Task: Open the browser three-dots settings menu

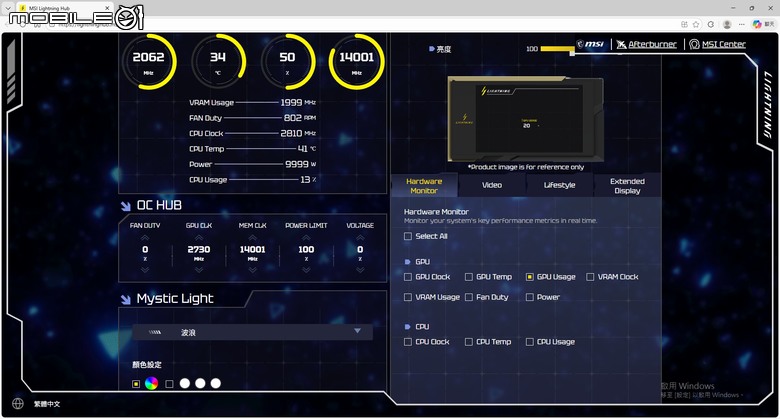Action: coord(742,24)
